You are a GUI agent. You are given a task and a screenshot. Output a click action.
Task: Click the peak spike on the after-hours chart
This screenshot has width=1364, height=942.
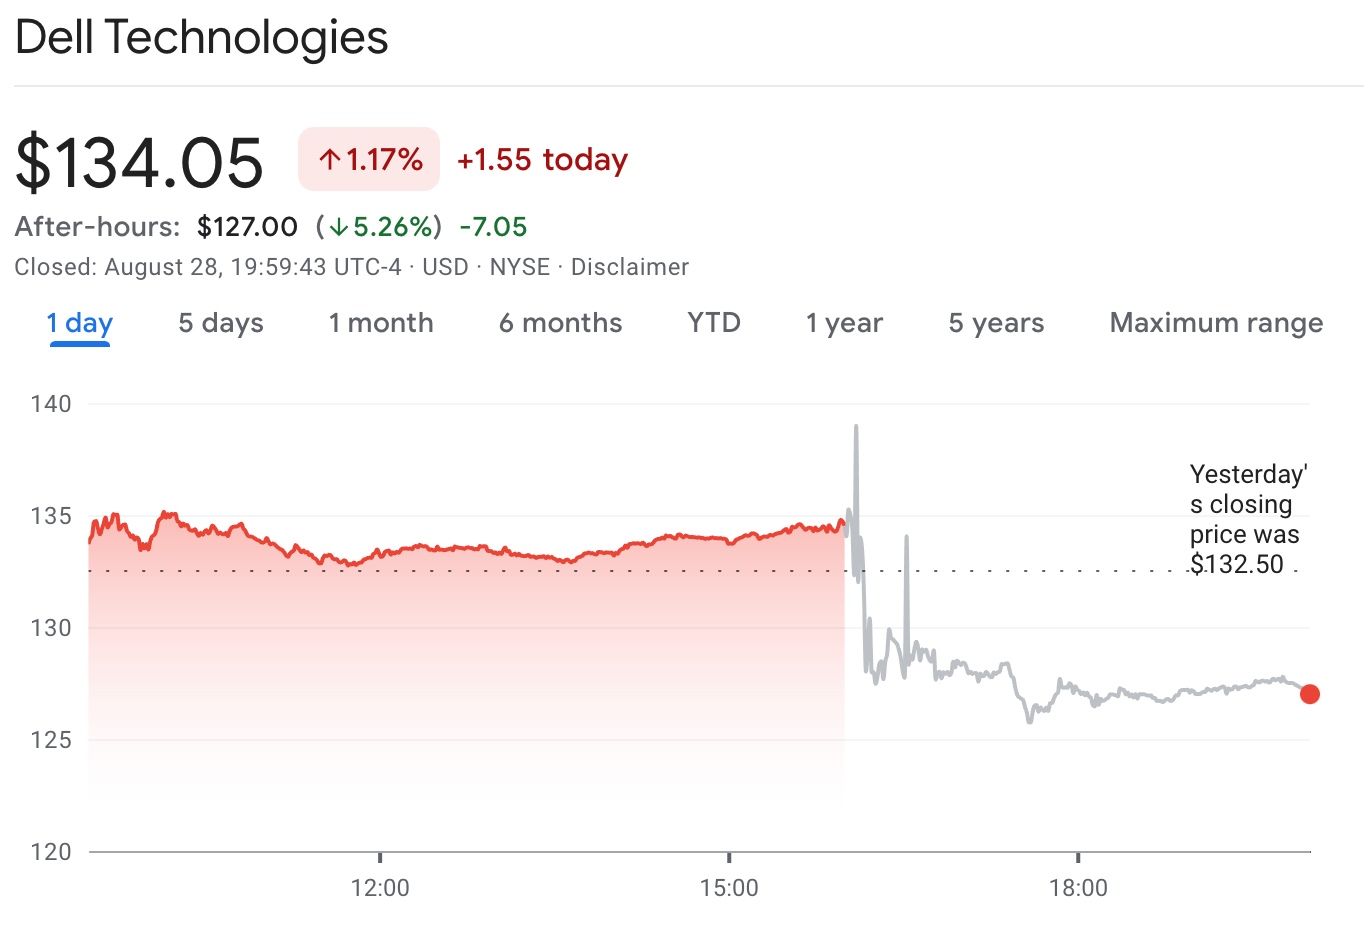[x=857, y=428]
